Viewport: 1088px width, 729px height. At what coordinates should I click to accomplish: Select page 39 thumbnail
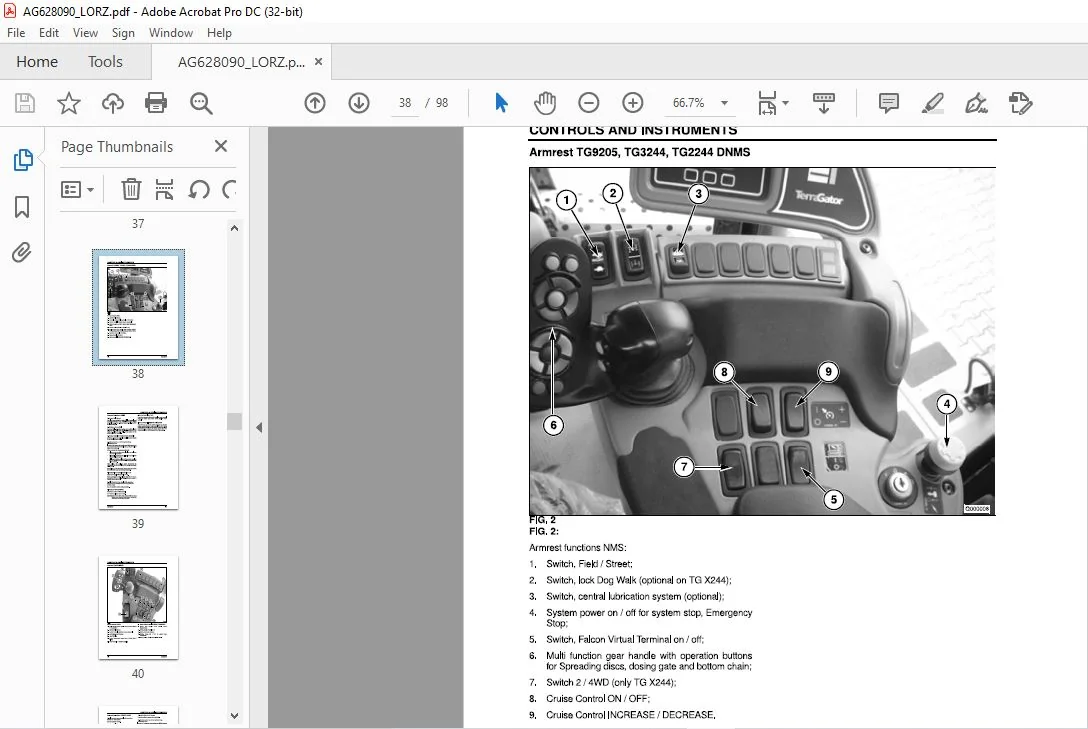click(x=138, y=458)
